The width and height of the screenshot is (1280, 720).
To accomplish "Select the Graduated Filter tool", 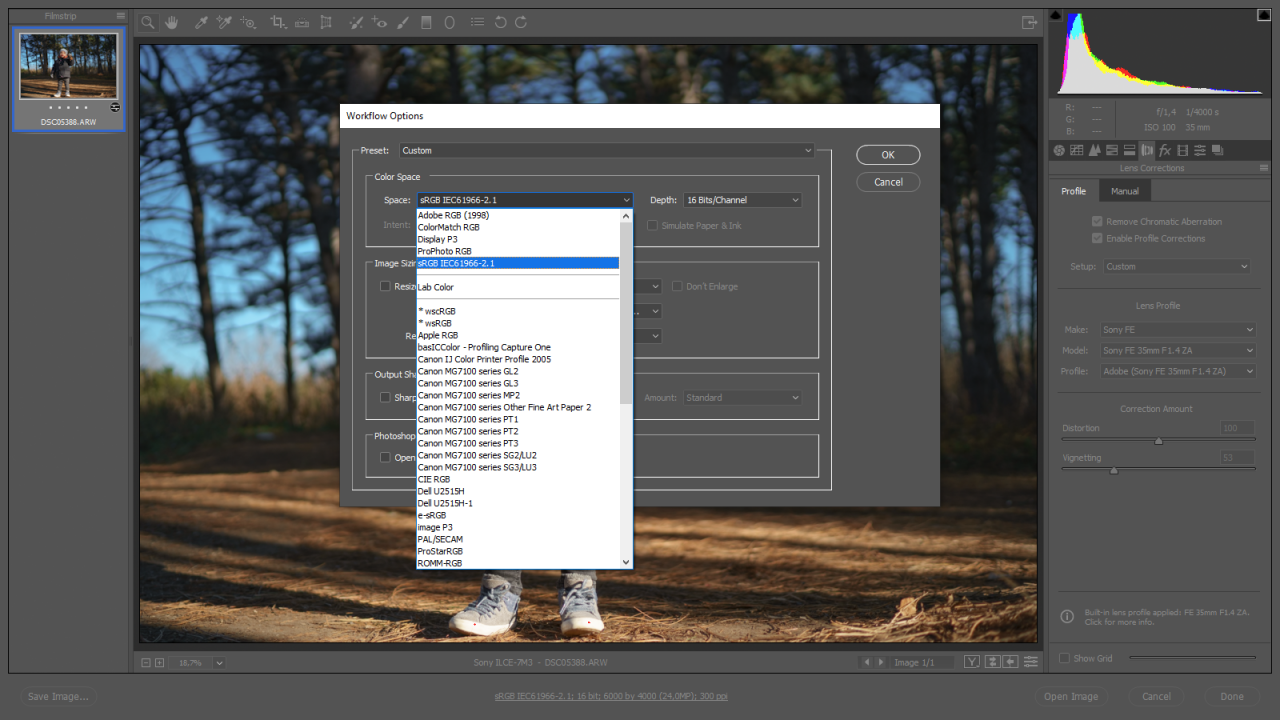I will click(426, 22).
